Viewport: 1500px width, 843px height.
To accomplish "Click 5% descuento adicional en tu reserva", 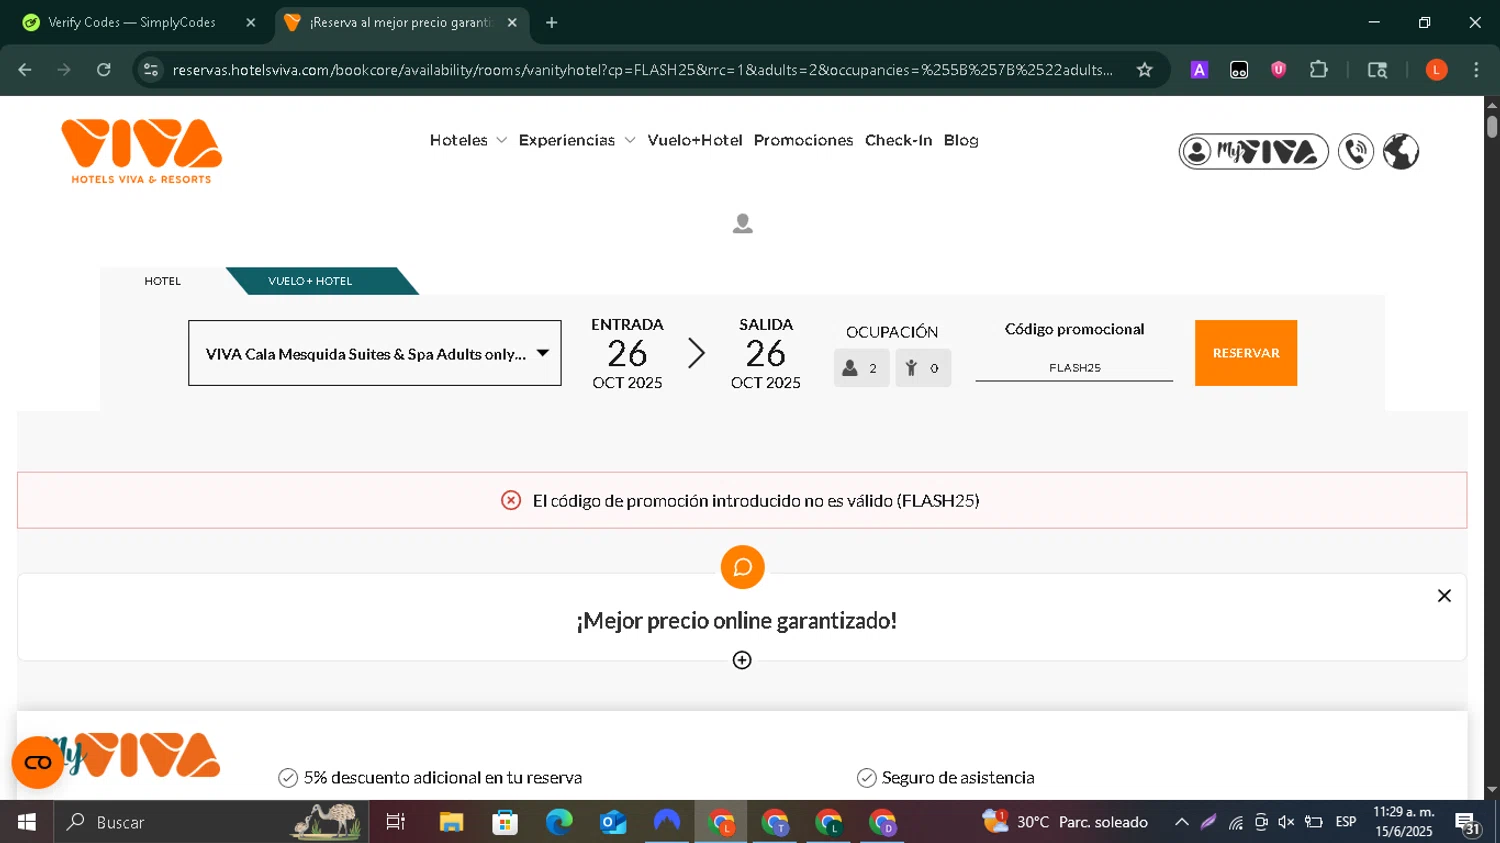I will point(443,778).
